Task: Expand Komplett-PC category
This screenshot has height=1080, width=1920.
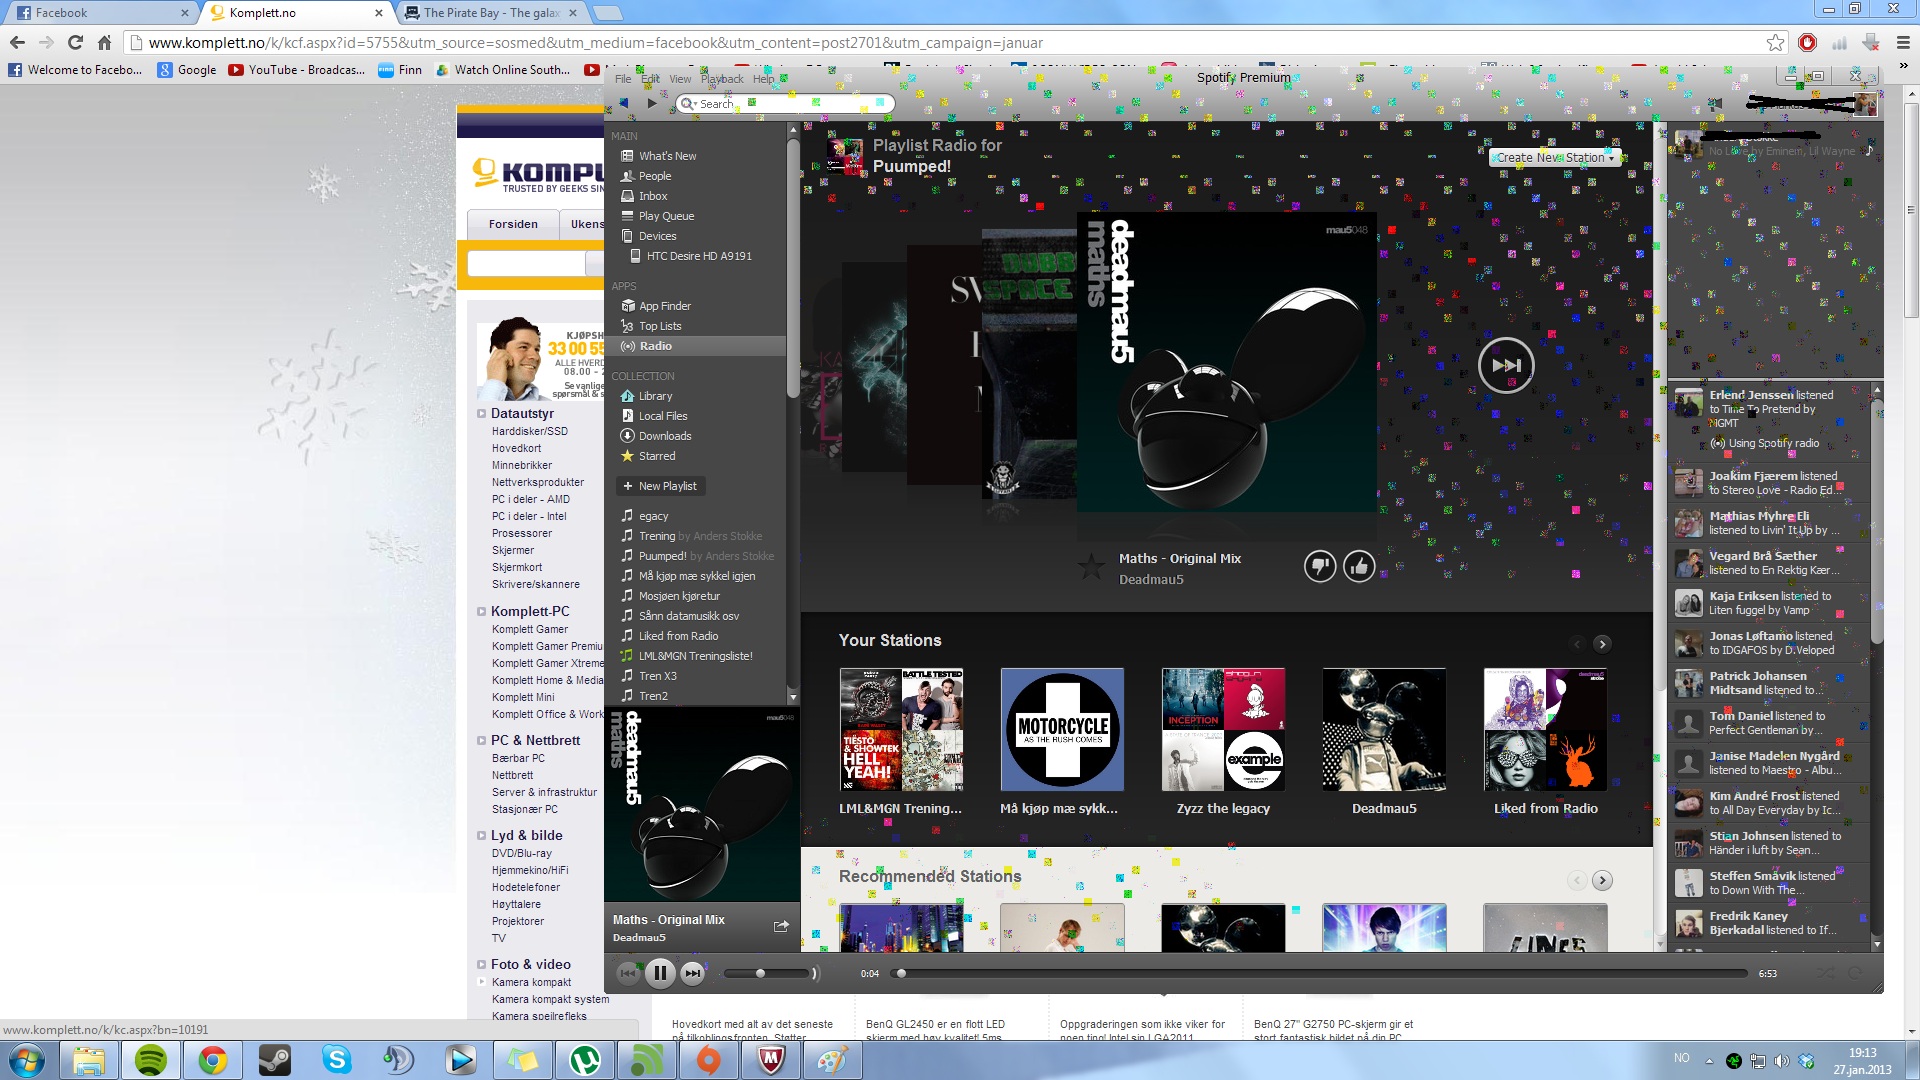Action: [x=481, y=611]
